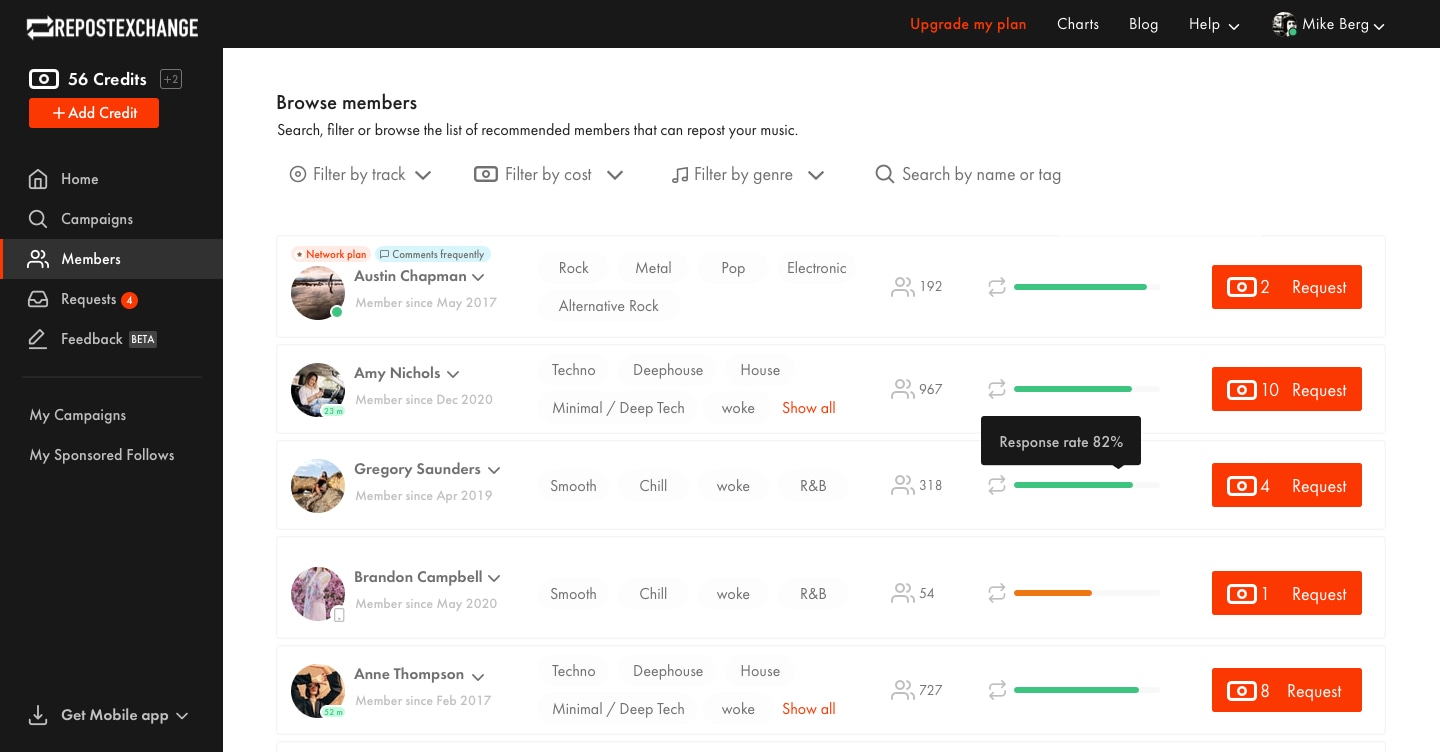Click the Home house icon in sidebar
Viewport: 1440px width, 752px height.
(x=38, y=179)
